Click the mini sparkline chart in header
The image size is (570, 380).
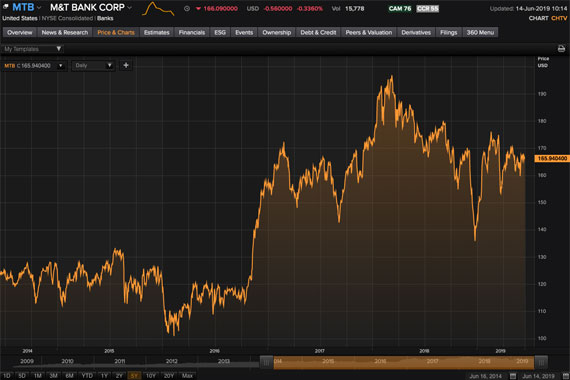158,9
